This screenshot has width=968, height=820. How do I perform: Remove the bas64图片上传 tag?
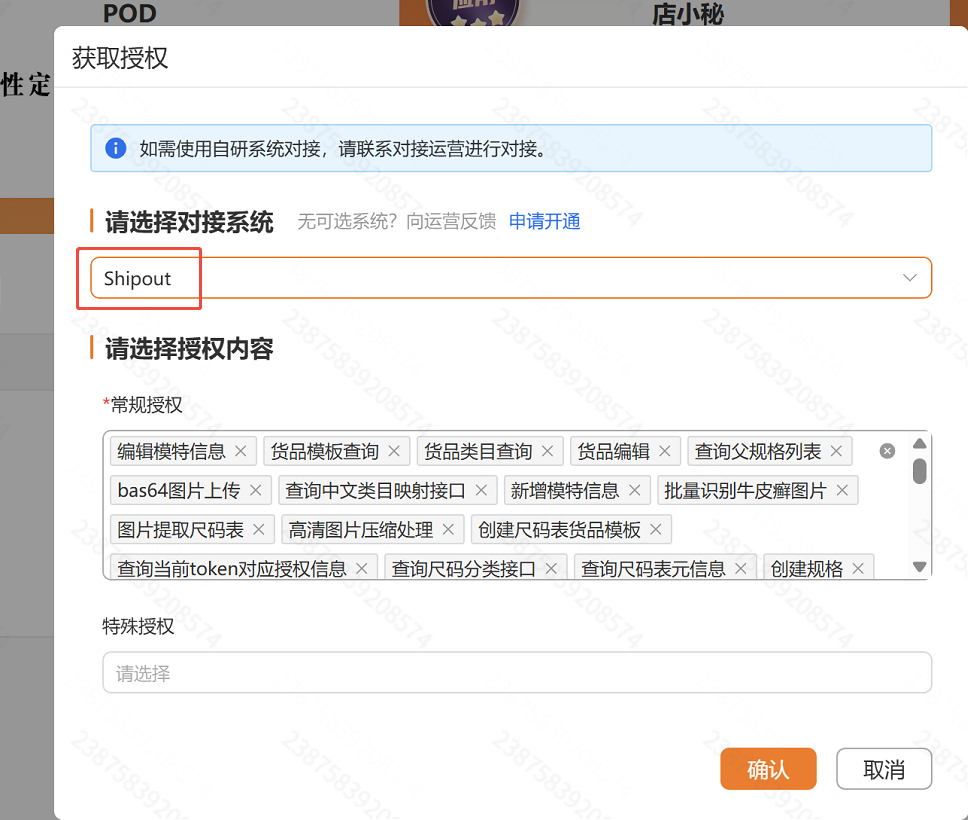pyautogui.click(x=256, y=491)
